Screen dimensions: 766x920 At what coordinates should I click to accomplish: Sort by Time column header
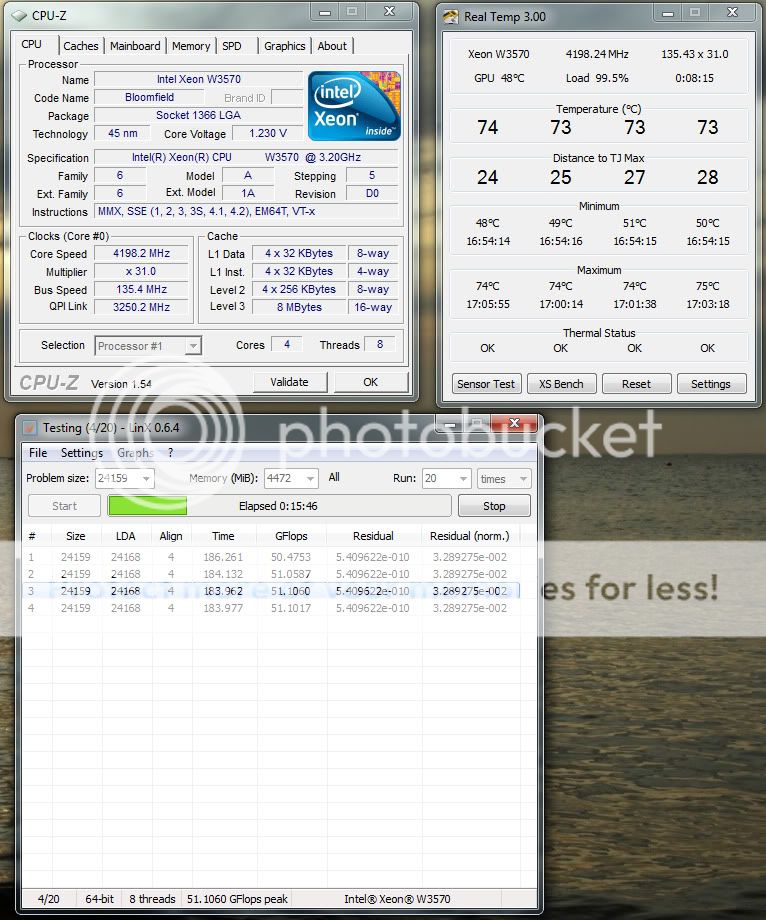[223, 536]
